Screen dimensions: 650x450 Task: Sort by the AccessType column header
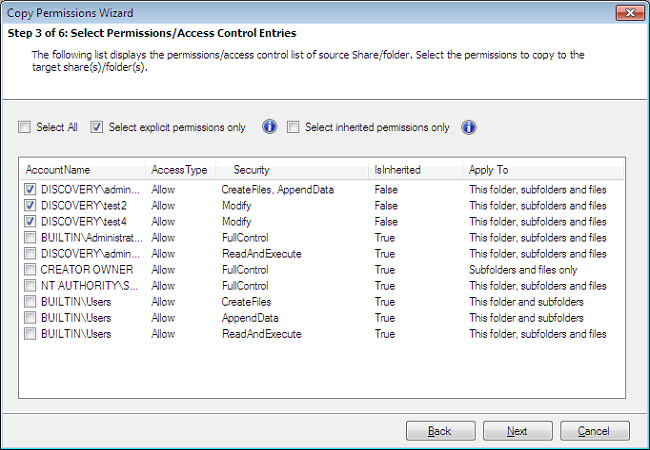pyautogui.click(x=180, y=170)
